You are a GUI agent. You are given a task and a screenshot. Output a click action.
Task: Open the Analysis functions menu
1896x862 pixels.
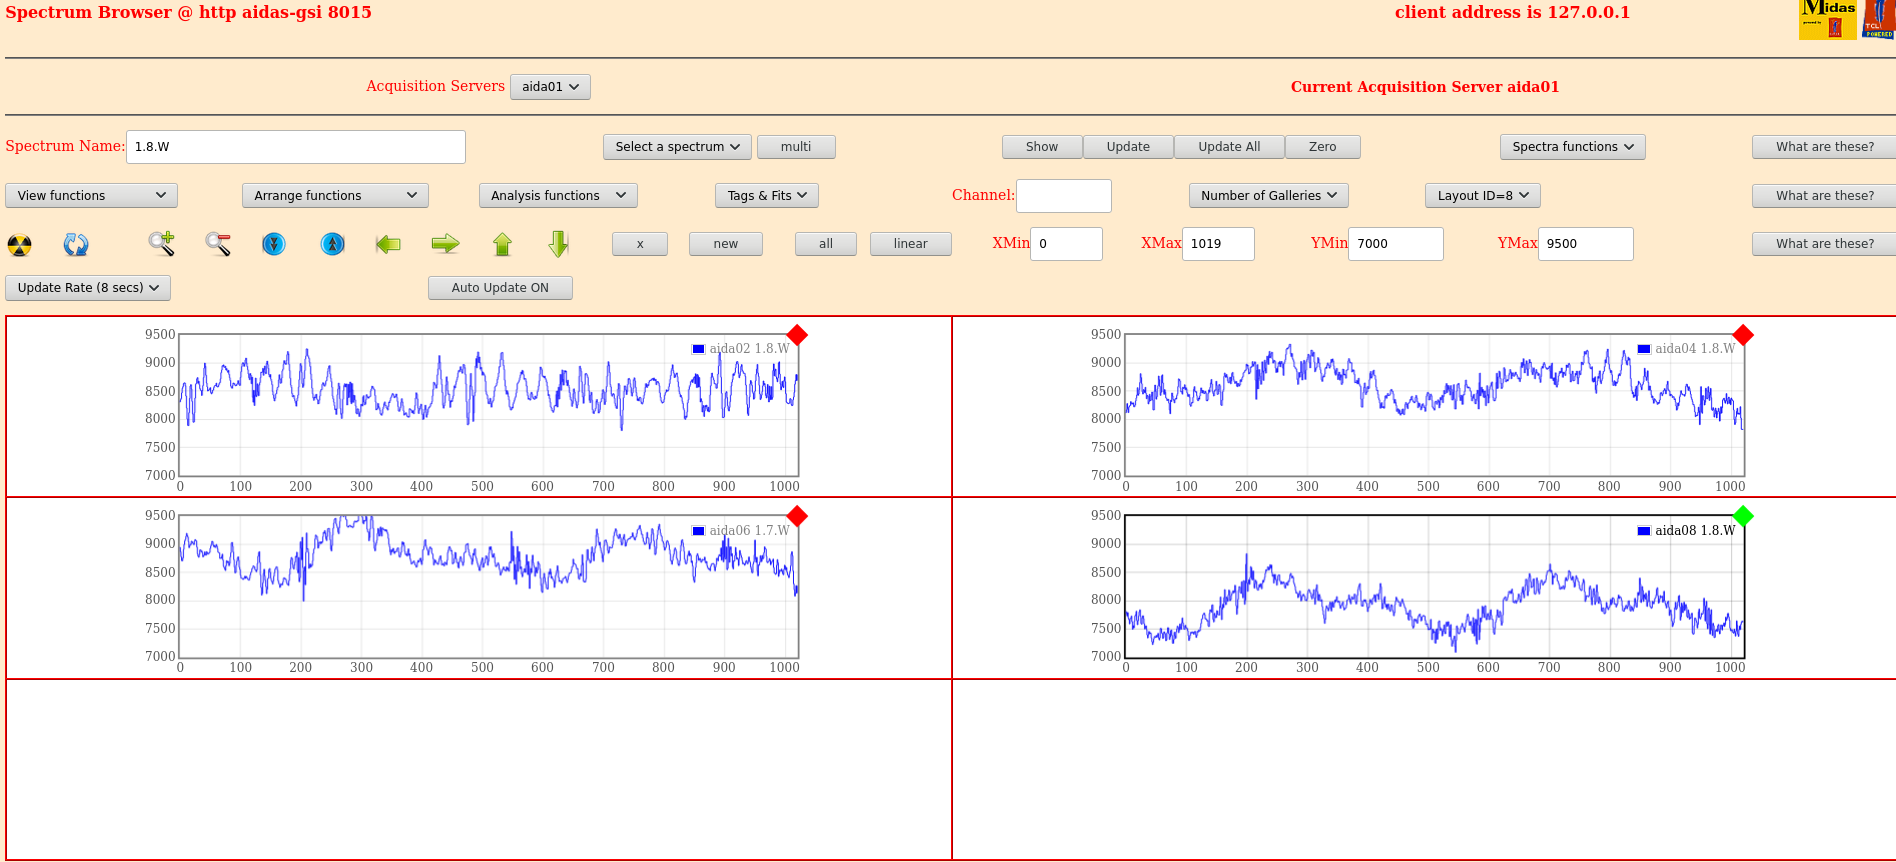click(x=557, y=196)
